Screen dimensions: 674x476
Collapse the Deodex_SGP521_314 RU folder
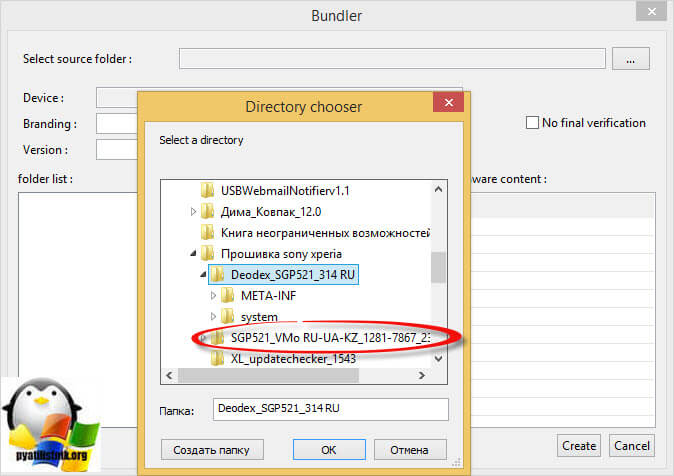pyautogui.click(x=203, y=274)
